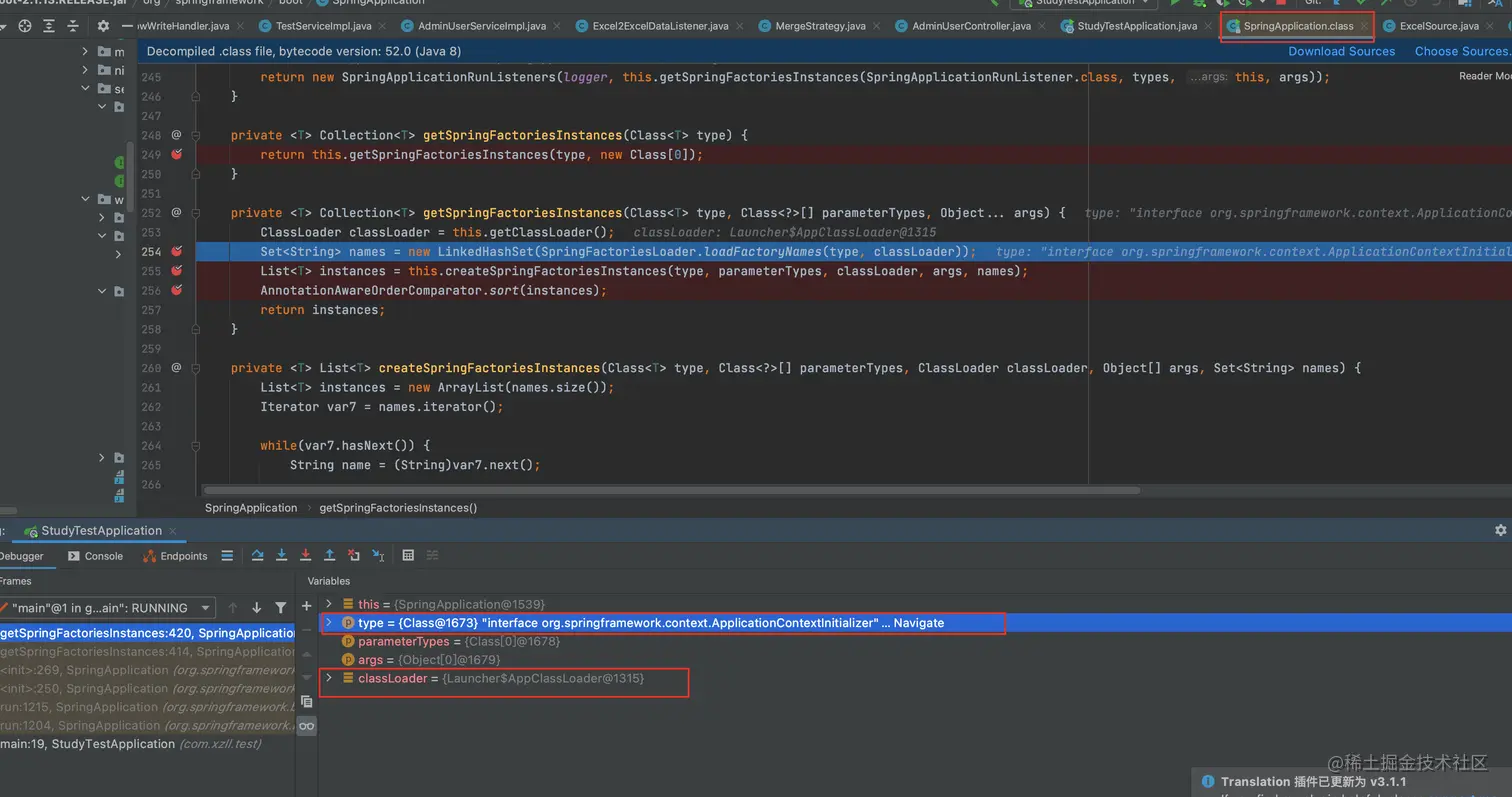Collapse the 'se' folder in project tree

click(86, 89)
